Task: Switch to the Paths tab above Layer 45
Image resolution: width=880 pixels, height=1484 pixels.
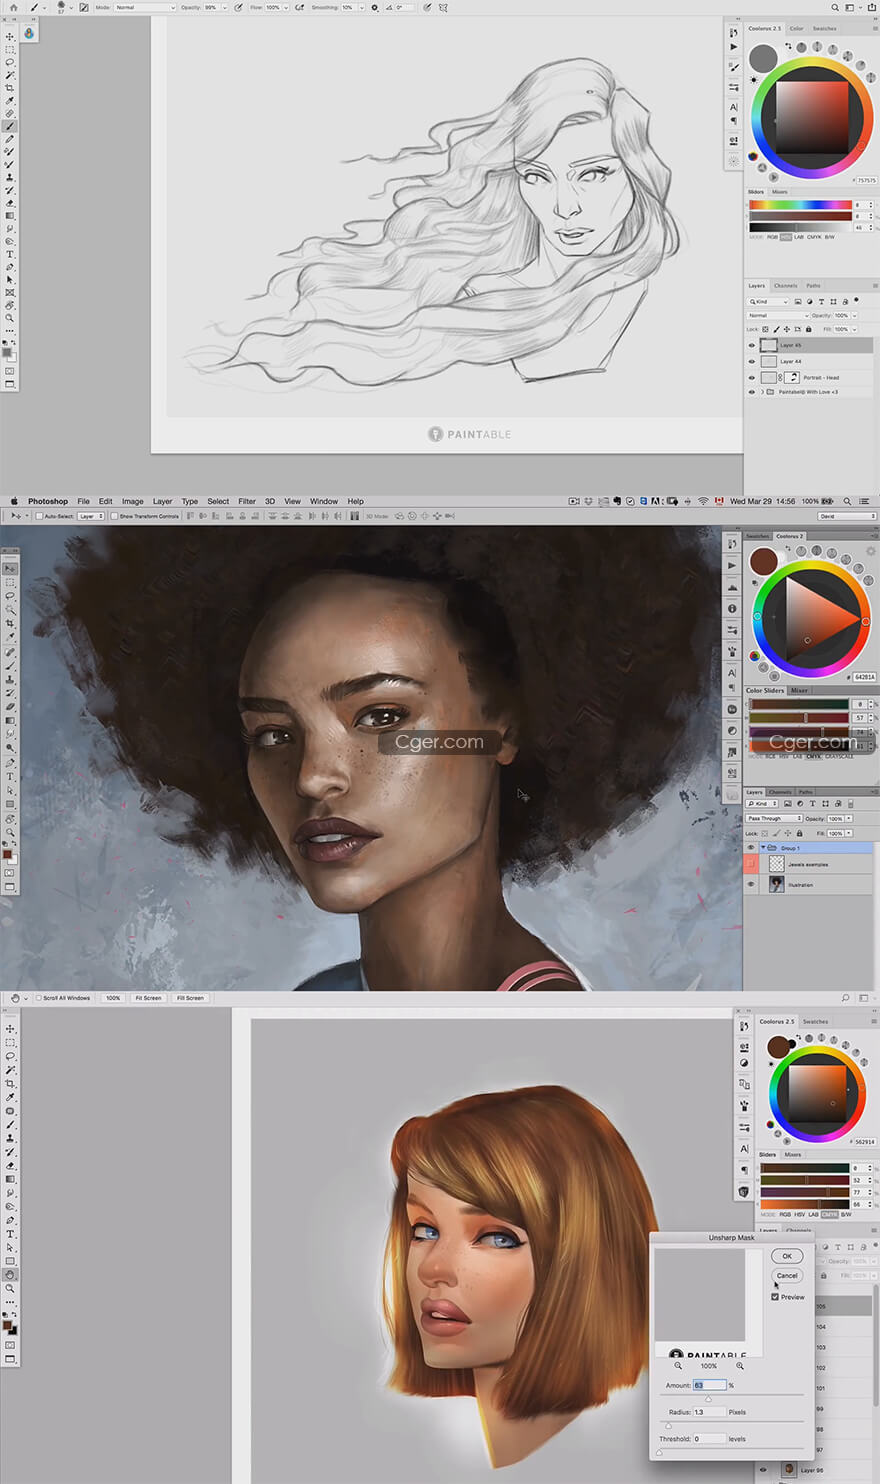Action: click(813, 285)
